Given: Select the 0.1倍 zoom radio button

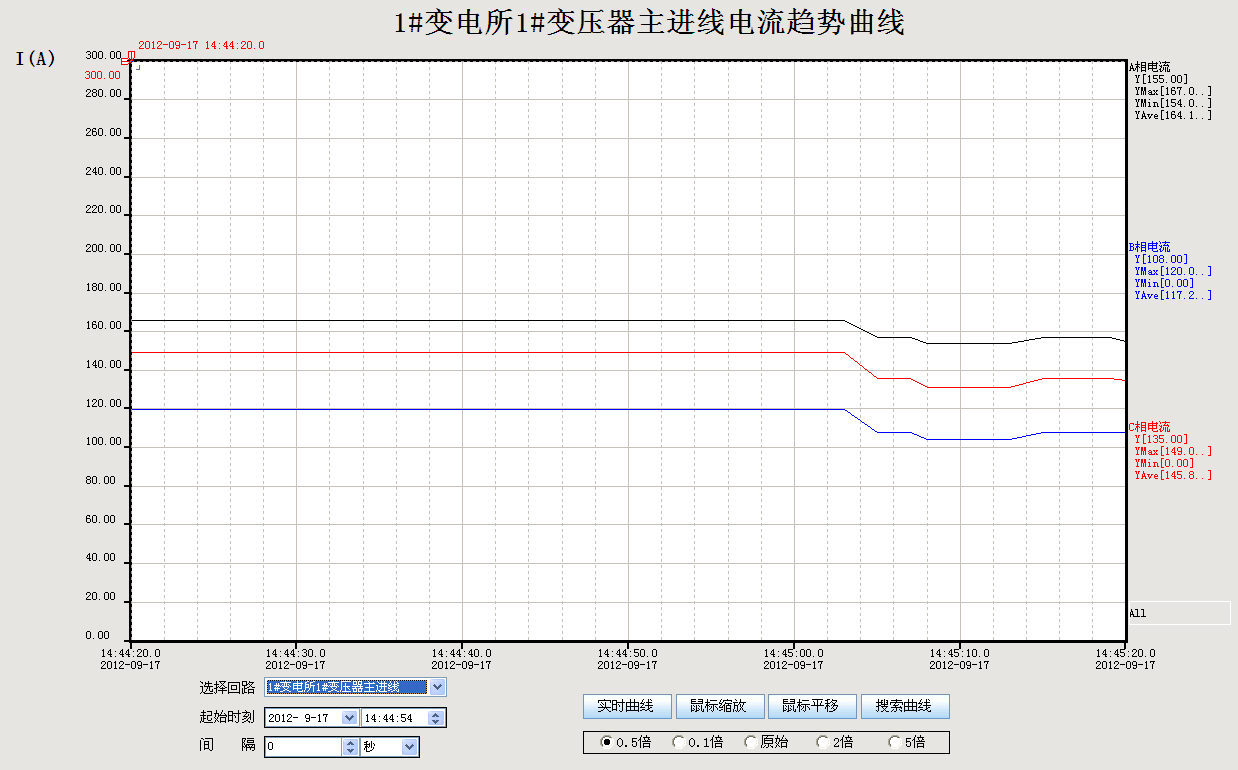Looking at the screenshot, I should tap(678, 742).
